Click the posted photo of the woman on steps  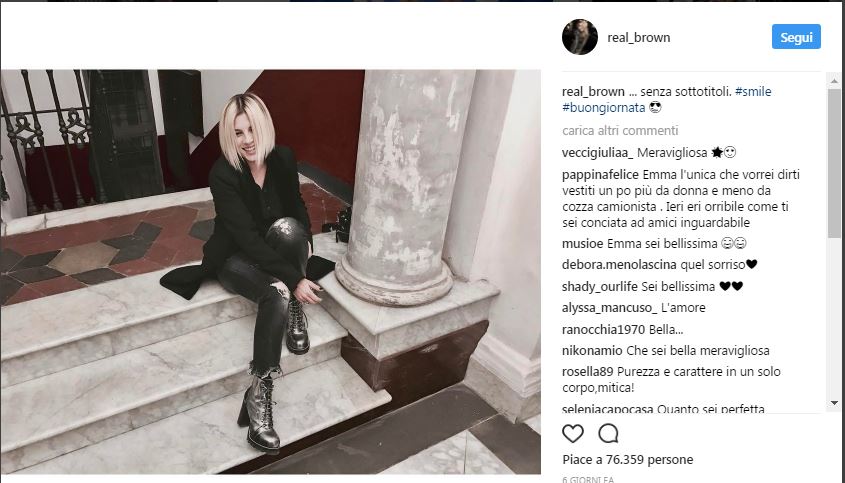coord(271,272)
